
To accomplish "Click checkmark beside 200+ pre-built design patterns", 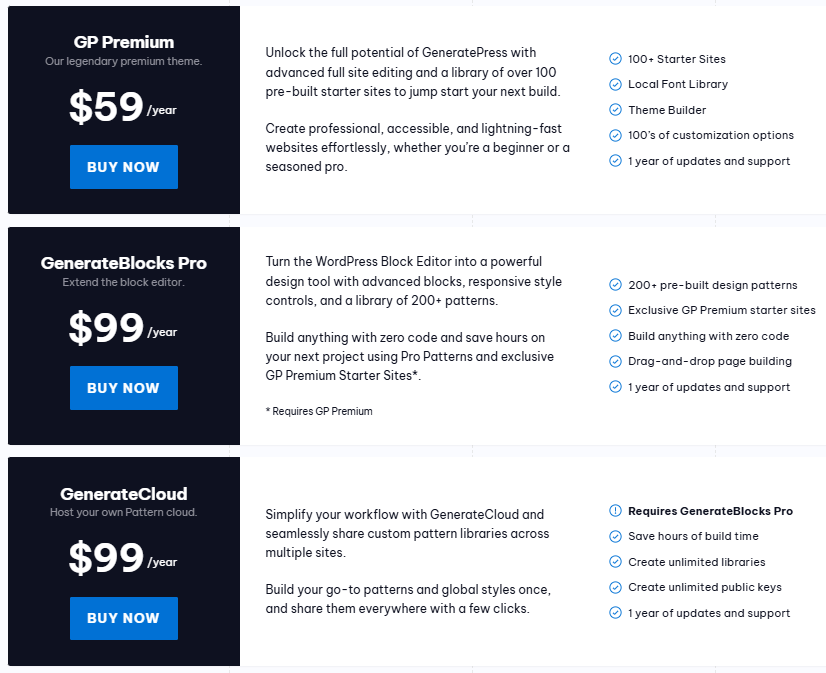I will (615, 285).
